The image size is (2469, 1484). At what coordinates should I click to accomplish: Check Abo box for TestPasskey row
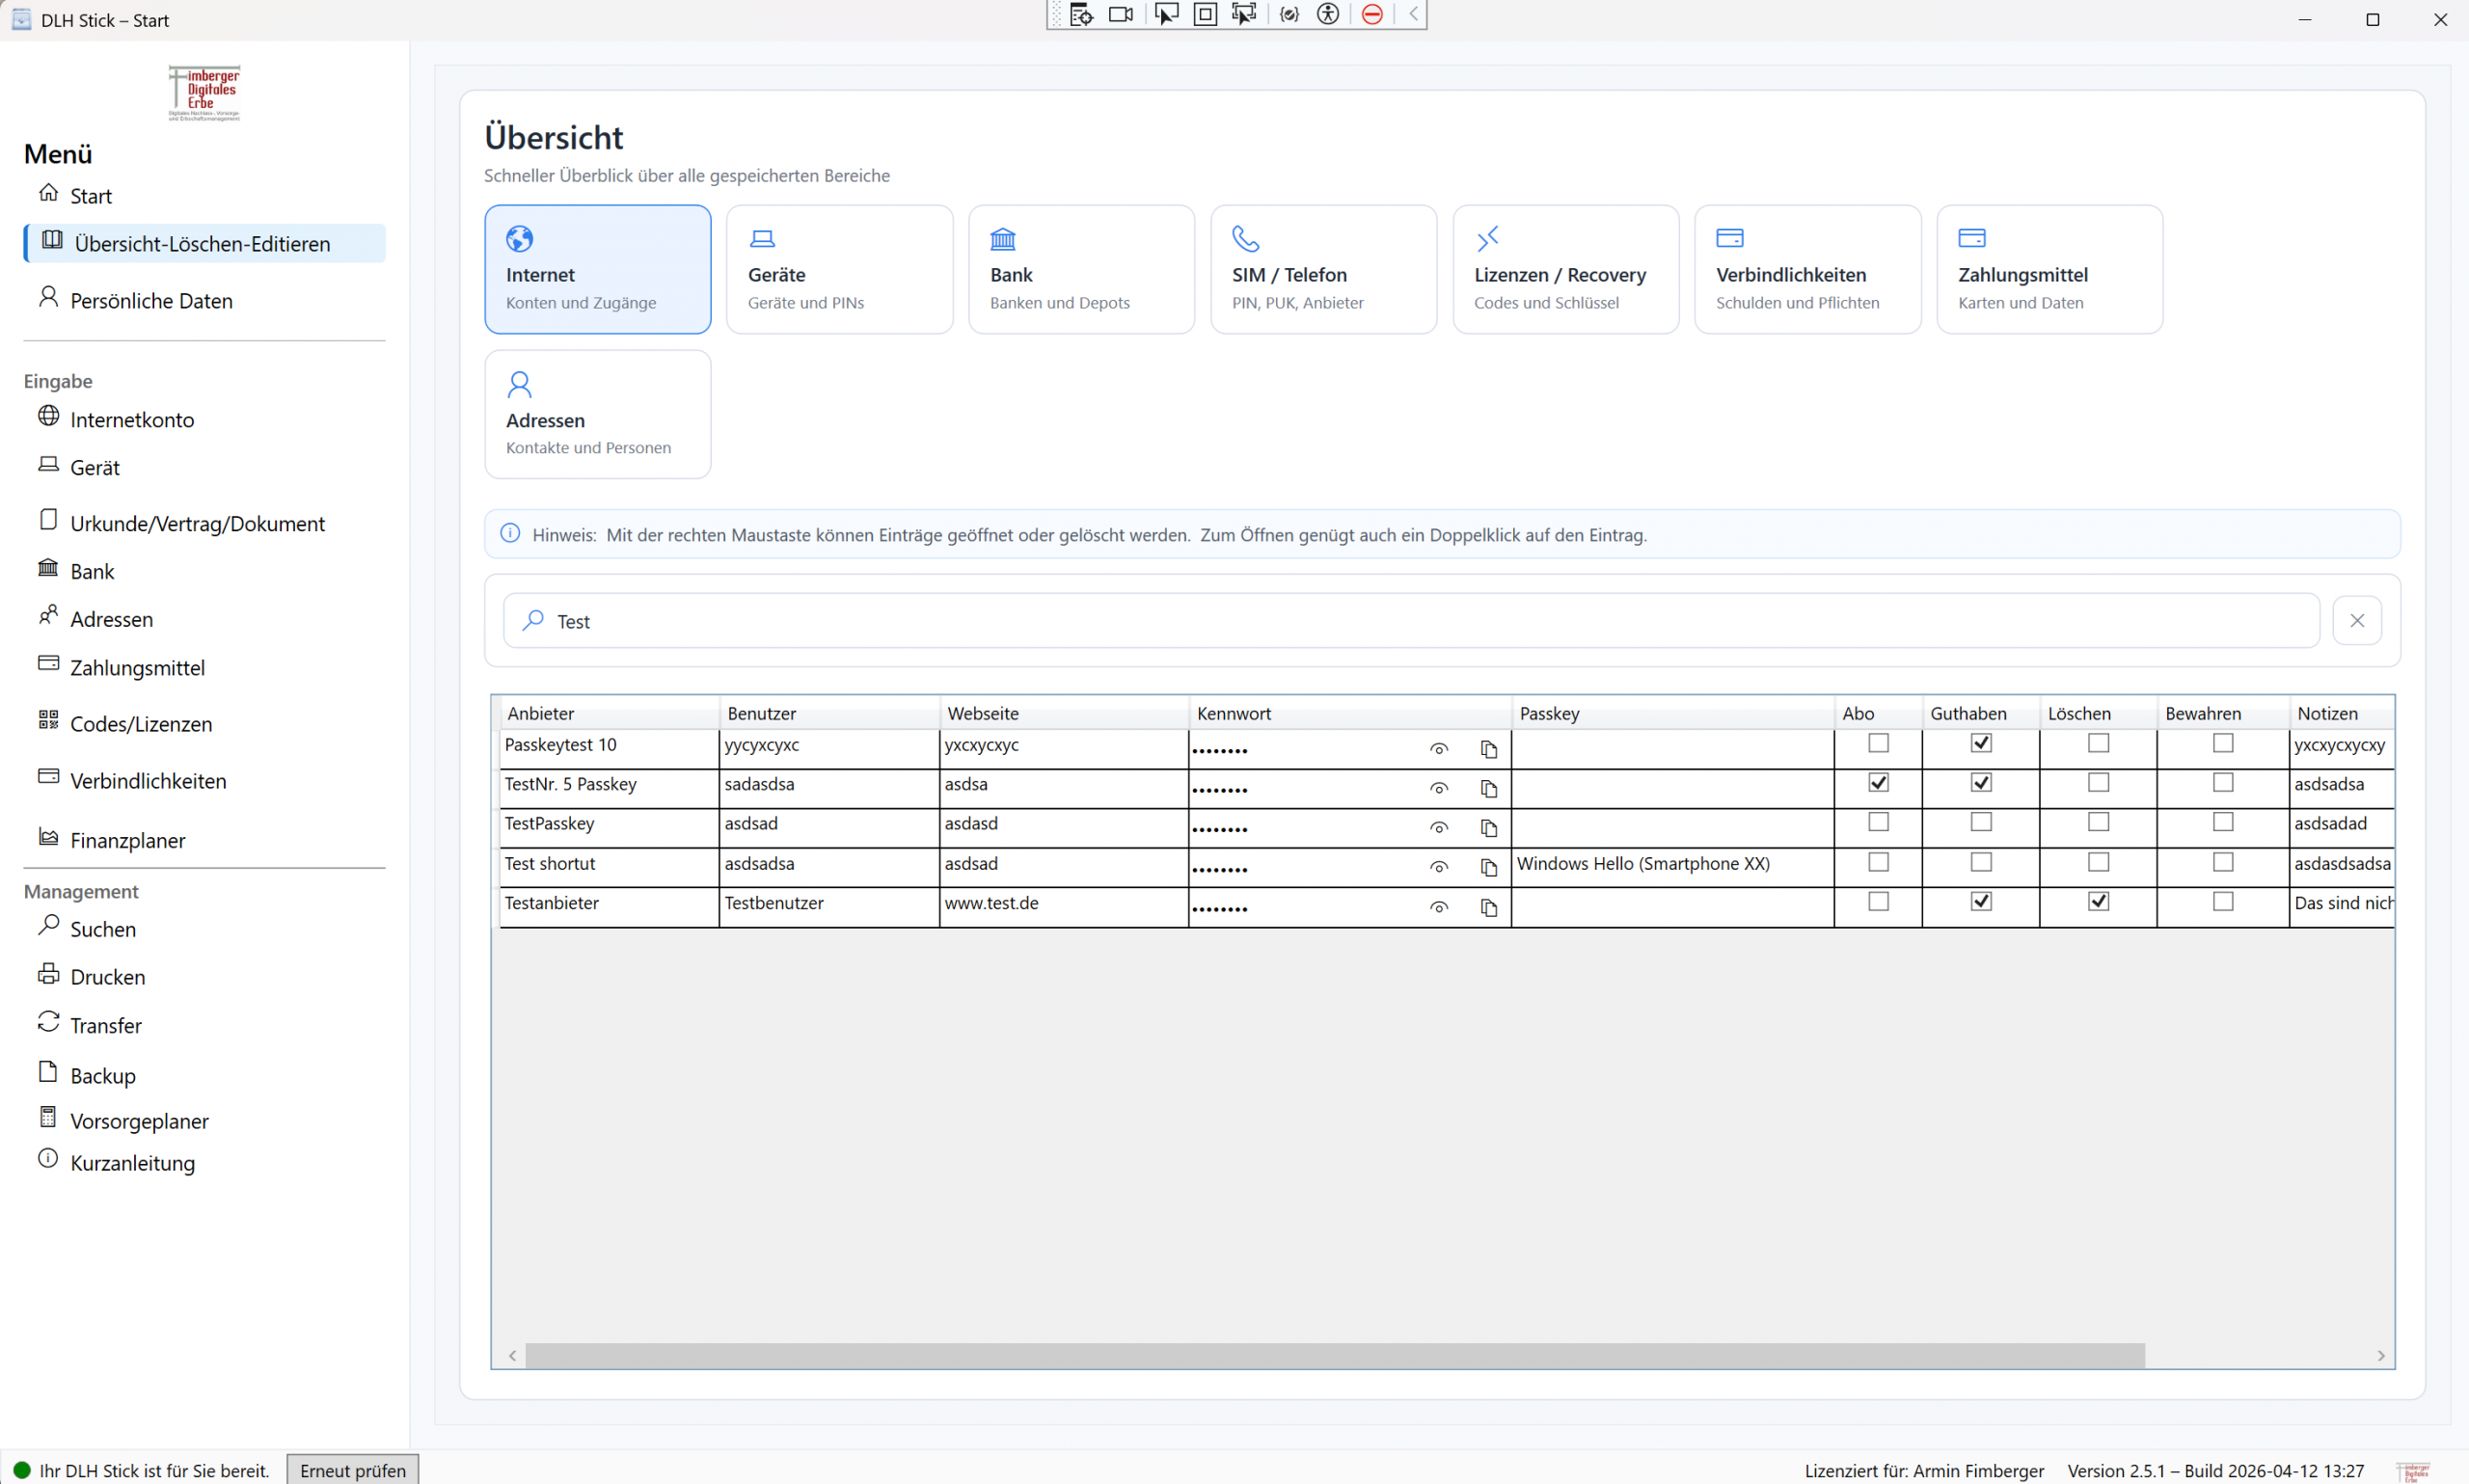1878,822
